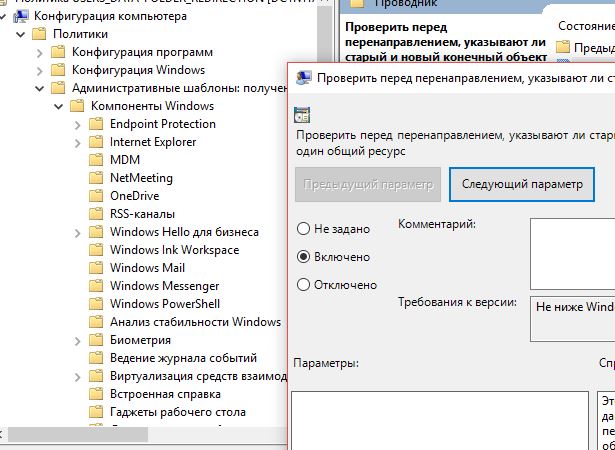Click the 'Предыдущий параметр' button
Image resolution: width=615 pixels, height=450 pixels.
368,184
